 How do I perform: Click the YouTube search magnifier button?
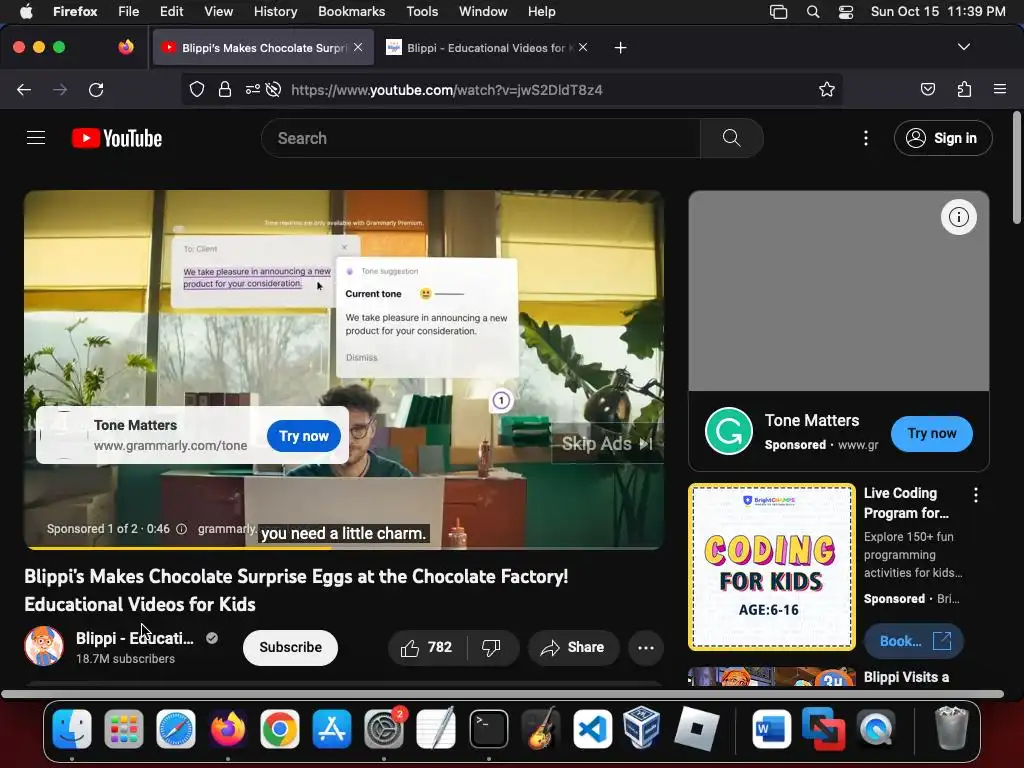click(x=731, y=138)
